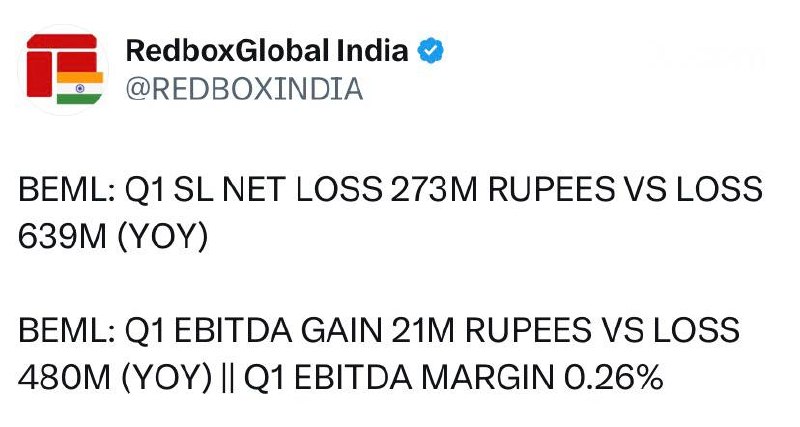Viewport: 800px width, 427px height.
Task: Click the '480M (YOY)' text
Action: click(x=115, y=378)
